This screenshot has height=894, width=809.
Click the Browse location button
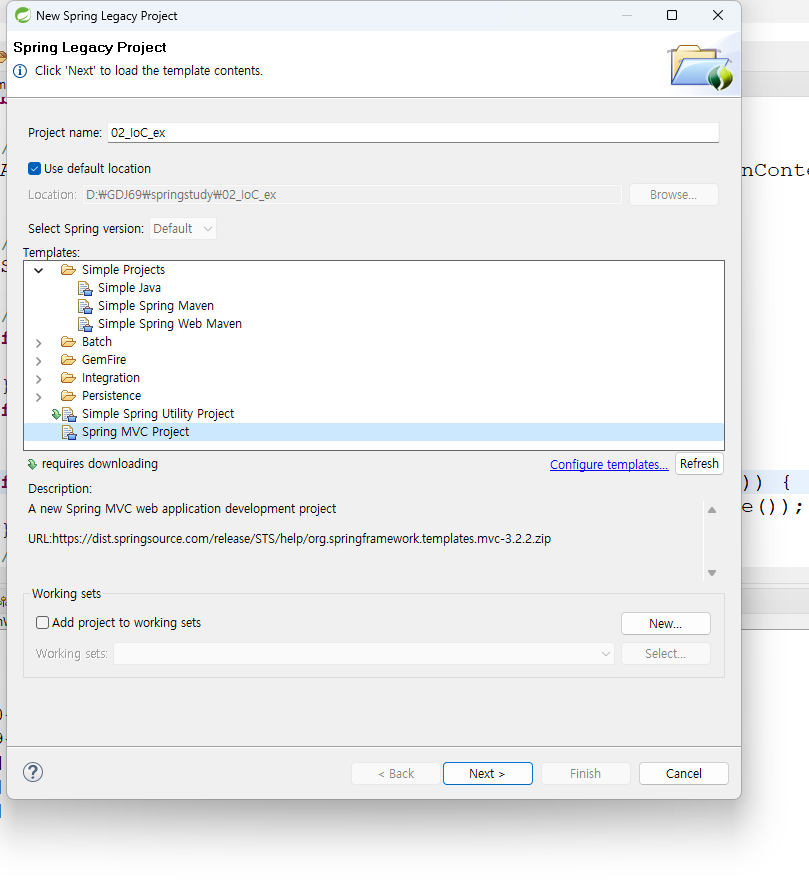673,194
